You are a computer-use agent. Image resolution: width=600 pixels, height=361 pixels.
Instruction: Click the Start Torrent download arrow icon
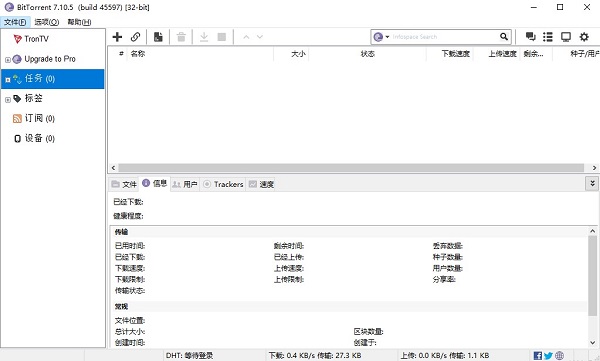tap(204, 37)
